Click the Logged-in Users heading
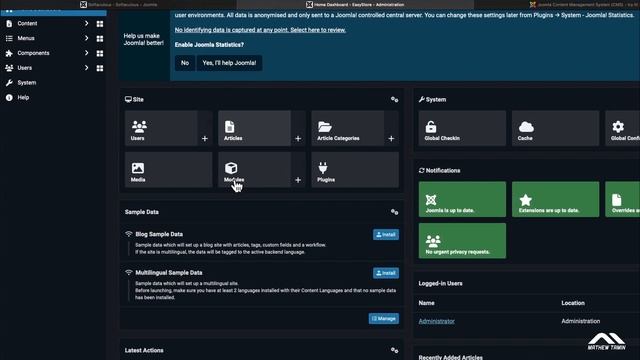The height and width of the screenshot is (360, 640). point(440,283)
